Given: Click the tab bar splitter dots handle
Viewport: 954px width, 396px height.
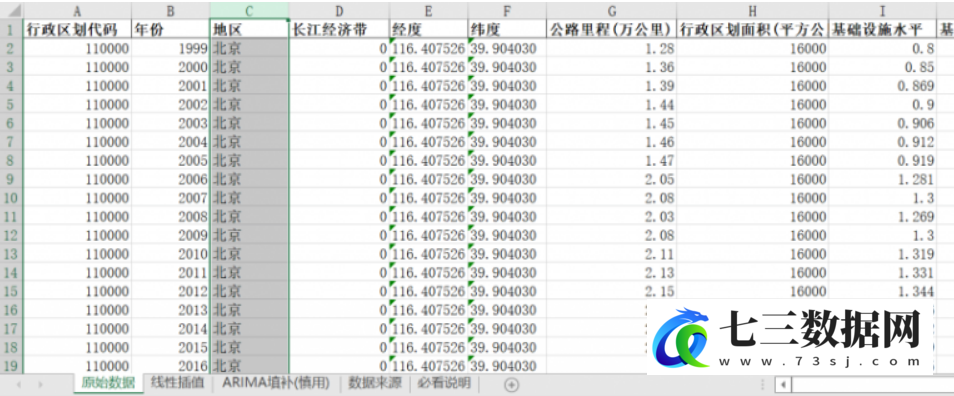Looking at the screenshot, I should click(763, 384).
